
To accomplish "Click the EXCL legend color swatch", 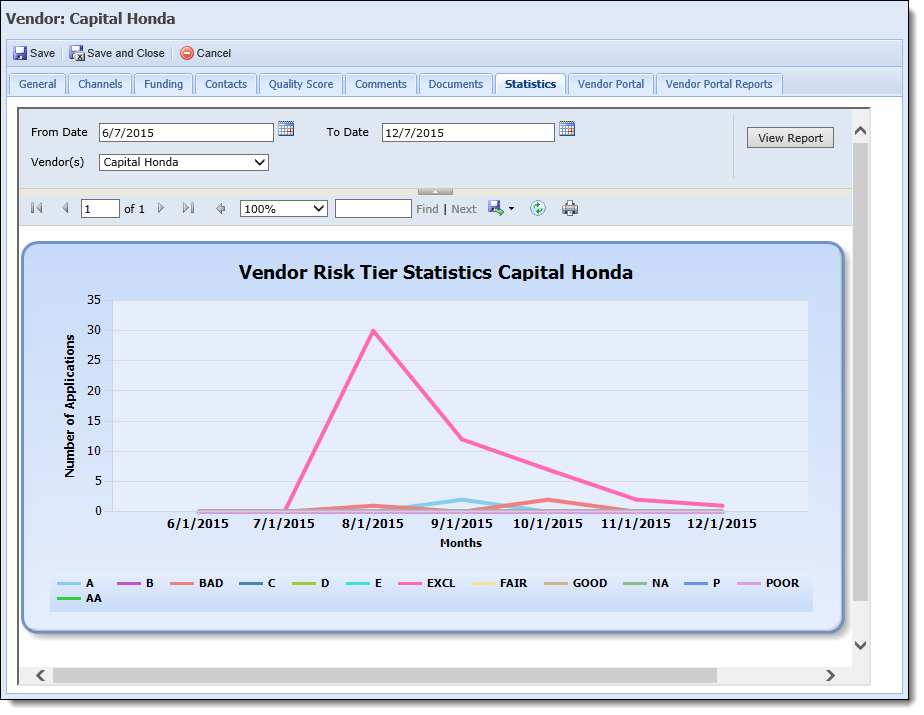I will click(x=410, y=584).
